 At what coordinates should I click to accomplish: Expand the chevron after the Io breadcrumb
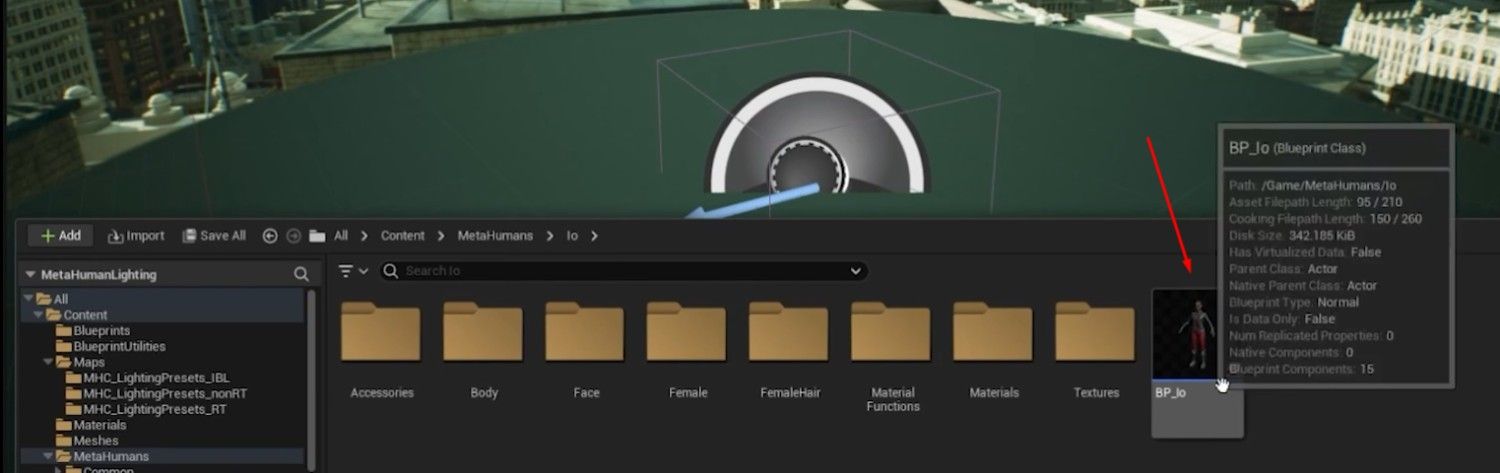594,236
